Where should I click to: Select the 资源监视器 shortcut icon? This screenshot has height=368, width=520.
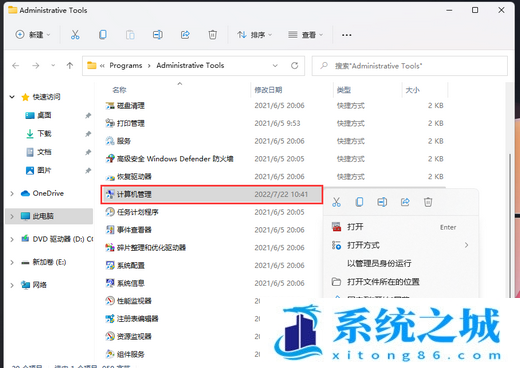coord(110,336)
